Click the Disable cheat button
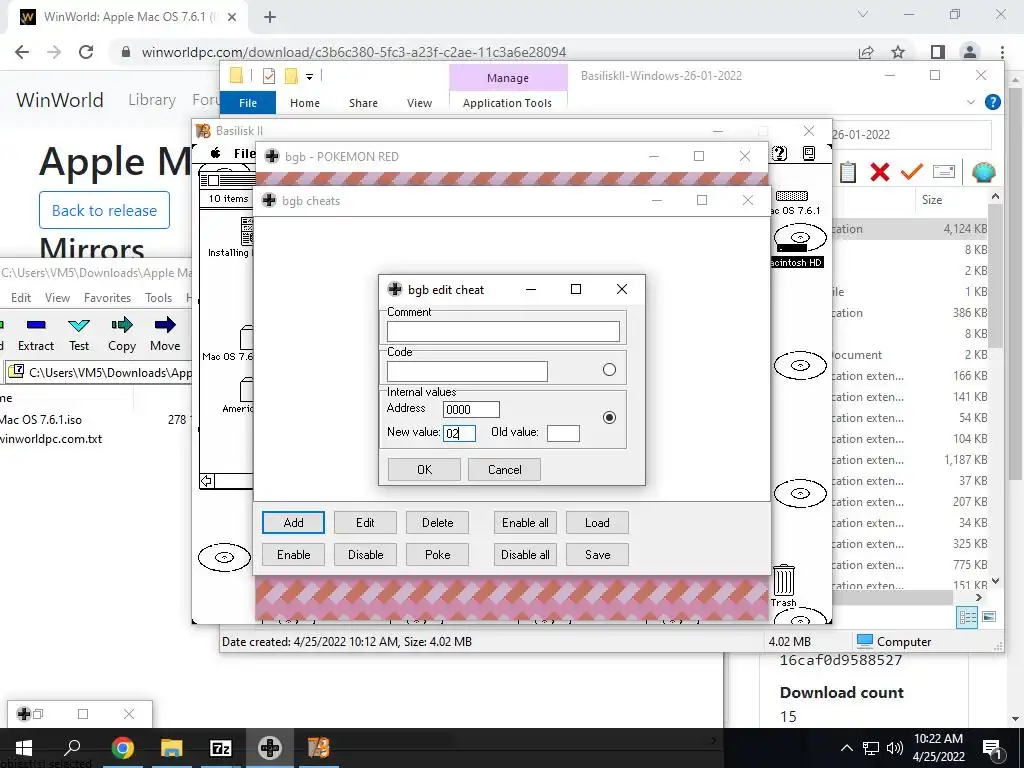1024x768 pixels. (x=365, y=554)
